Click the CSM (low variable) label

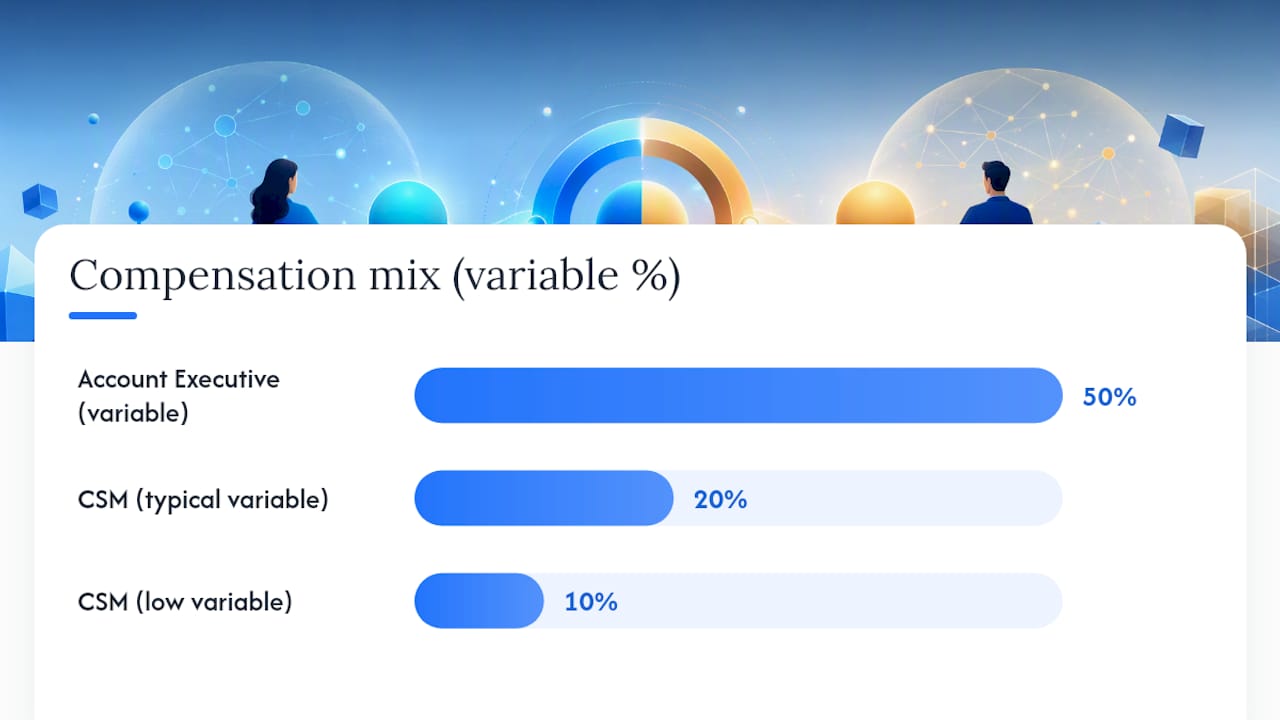(185, 602)
